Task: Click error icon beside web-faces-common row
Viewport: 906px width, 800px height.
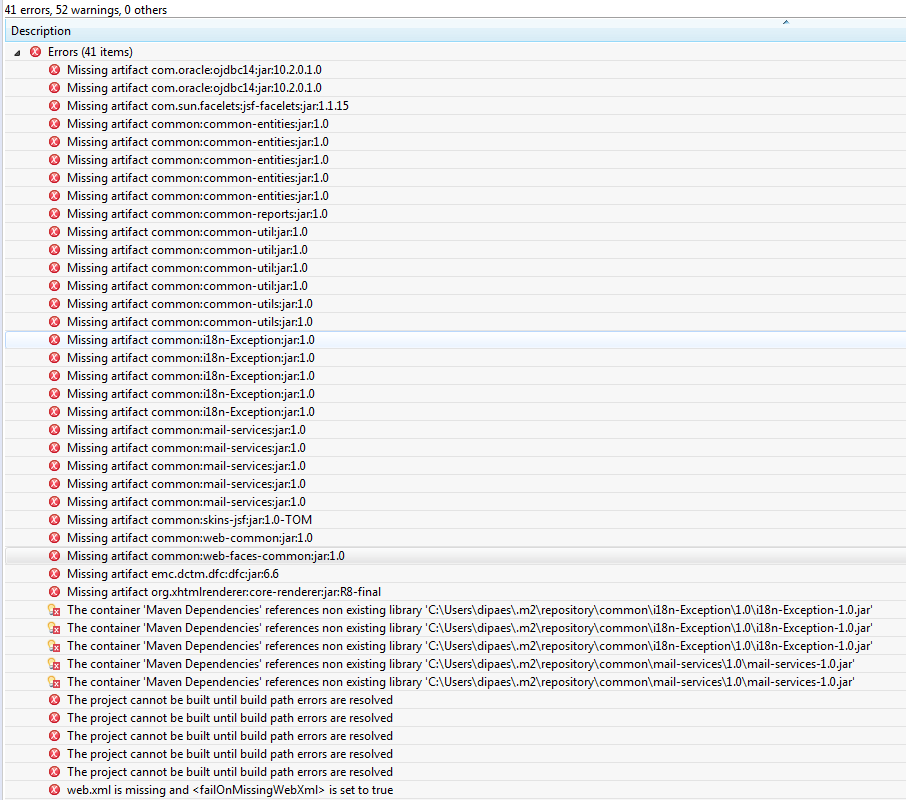Action: 54,556
